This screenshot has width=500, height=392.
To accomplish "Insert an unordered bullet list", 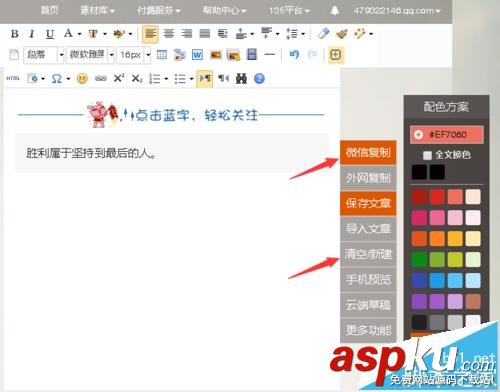I will [x=180, y=79].
